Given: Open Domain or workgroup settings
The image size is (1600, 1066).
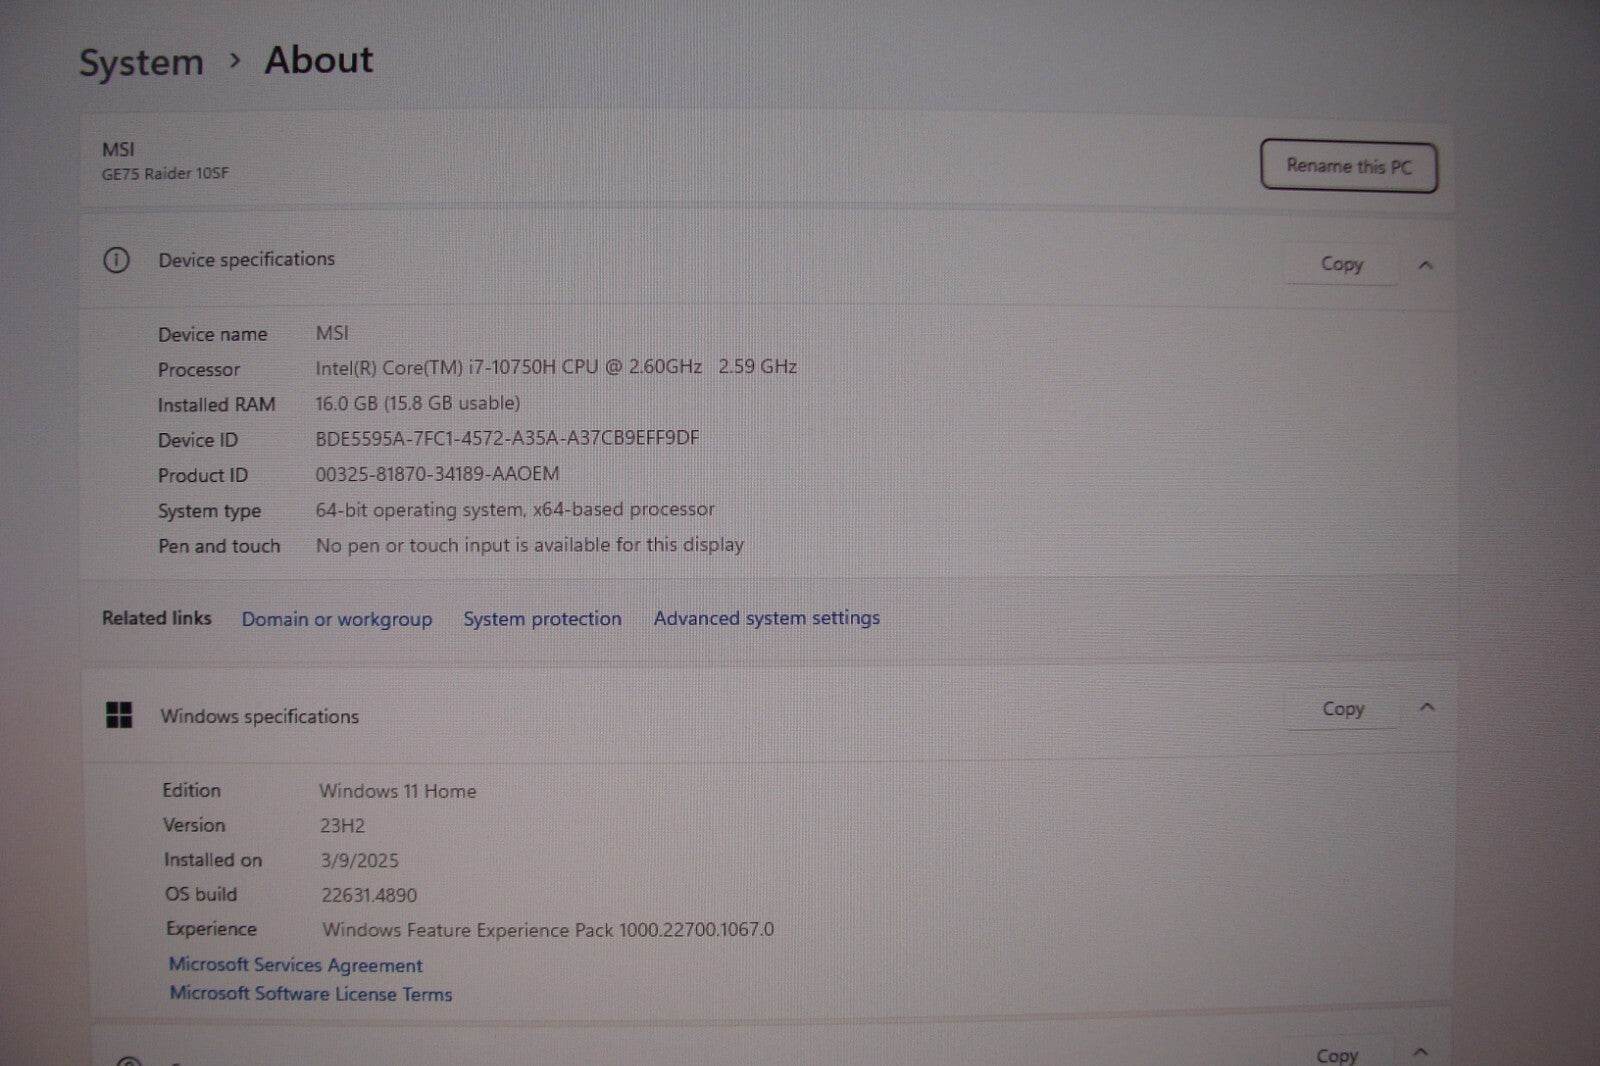Looking at the screenshot, I should (337, 619).
